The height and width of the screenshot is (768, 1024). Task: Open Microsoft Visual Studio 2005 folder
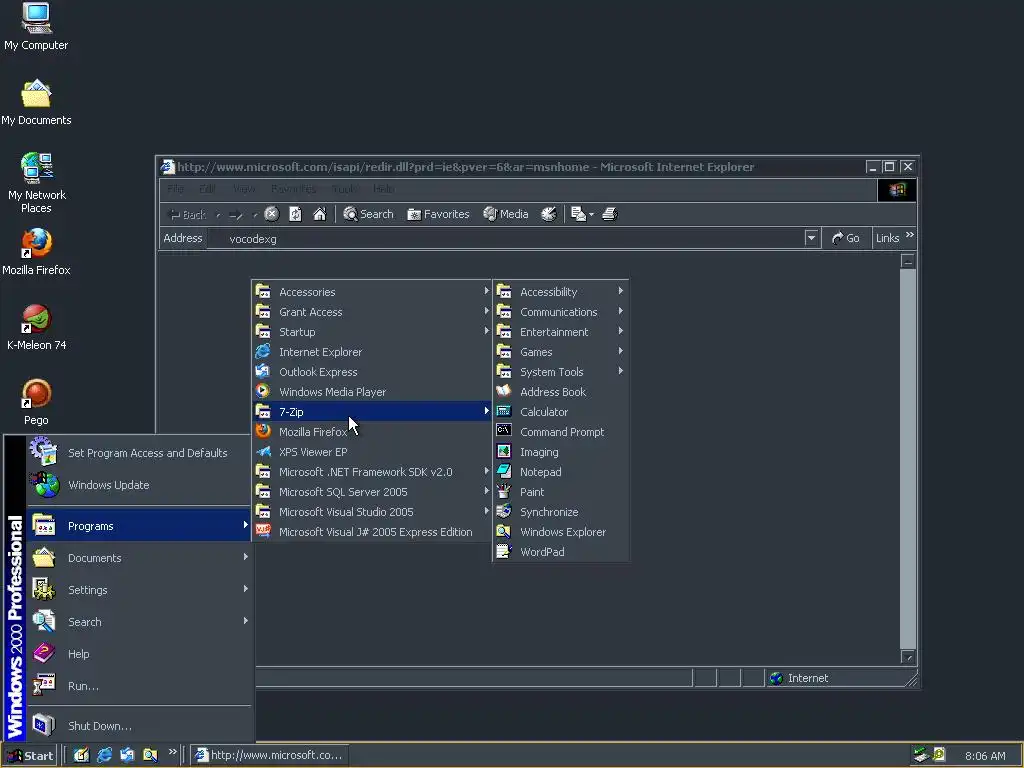(372, 512)
